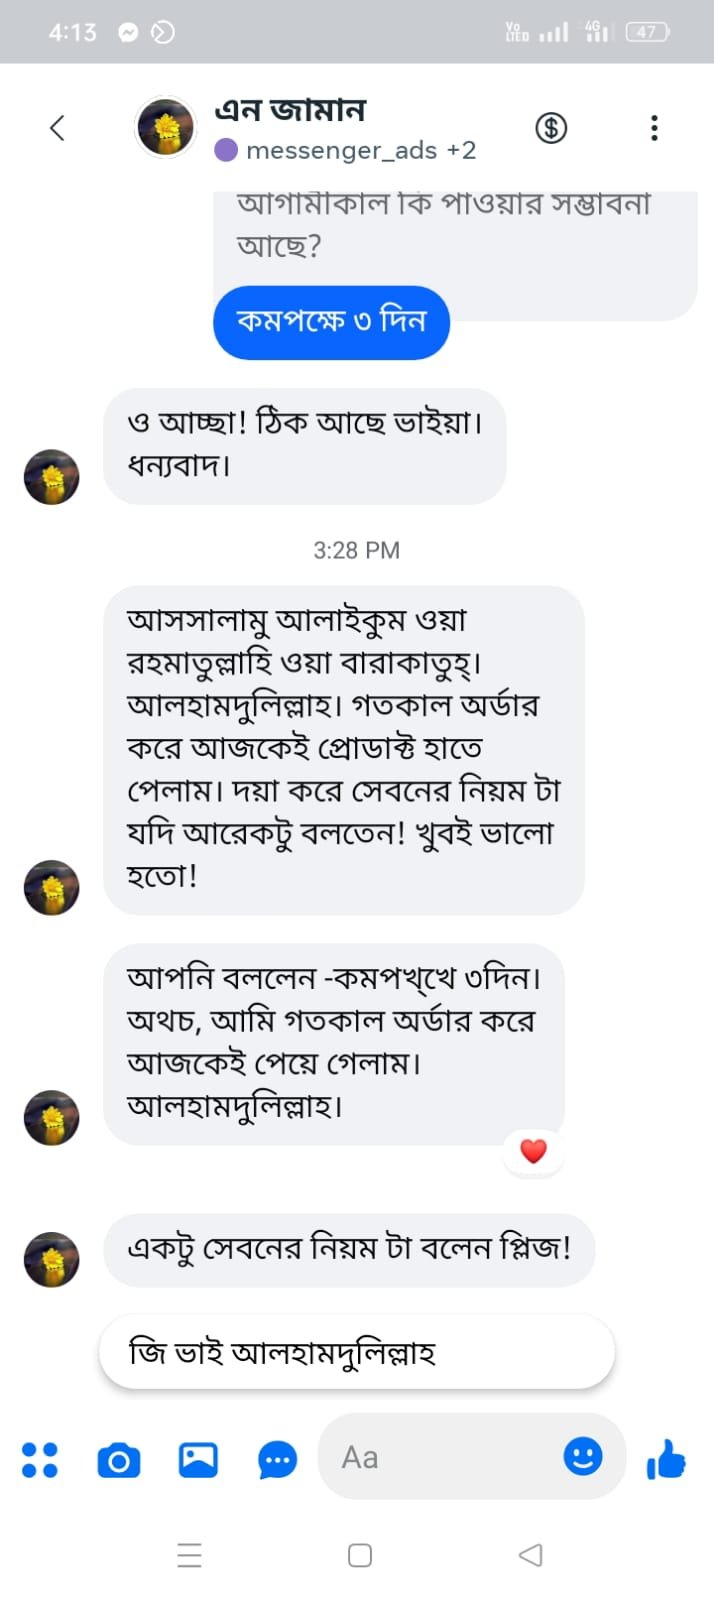The image size is (714, 1599).
Task: Tap the এন জামান contact name
Action: [290, 109]
